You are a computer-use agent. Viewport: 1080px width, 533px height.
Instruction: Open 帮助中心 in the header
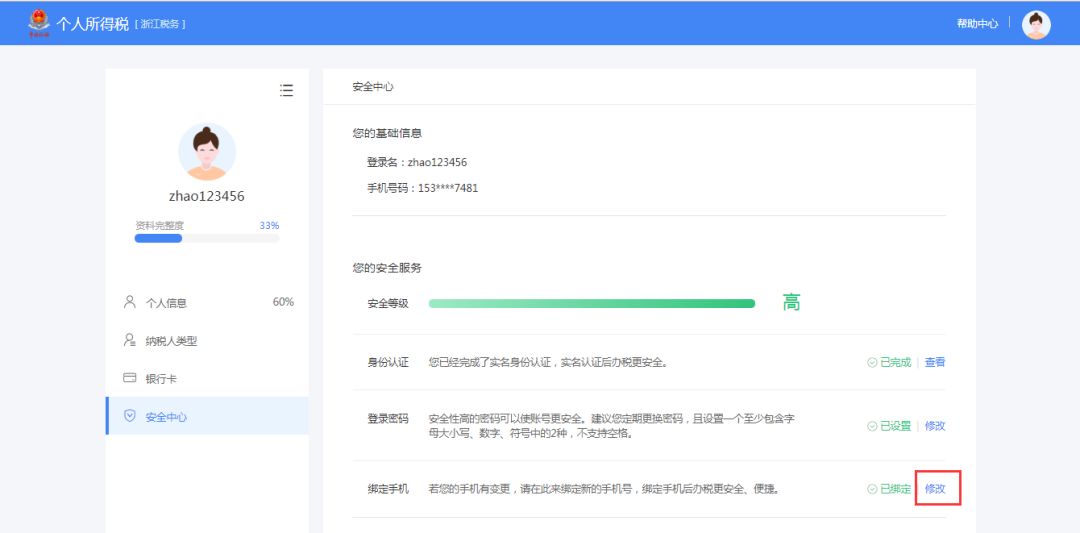click(x=977, y=24)
